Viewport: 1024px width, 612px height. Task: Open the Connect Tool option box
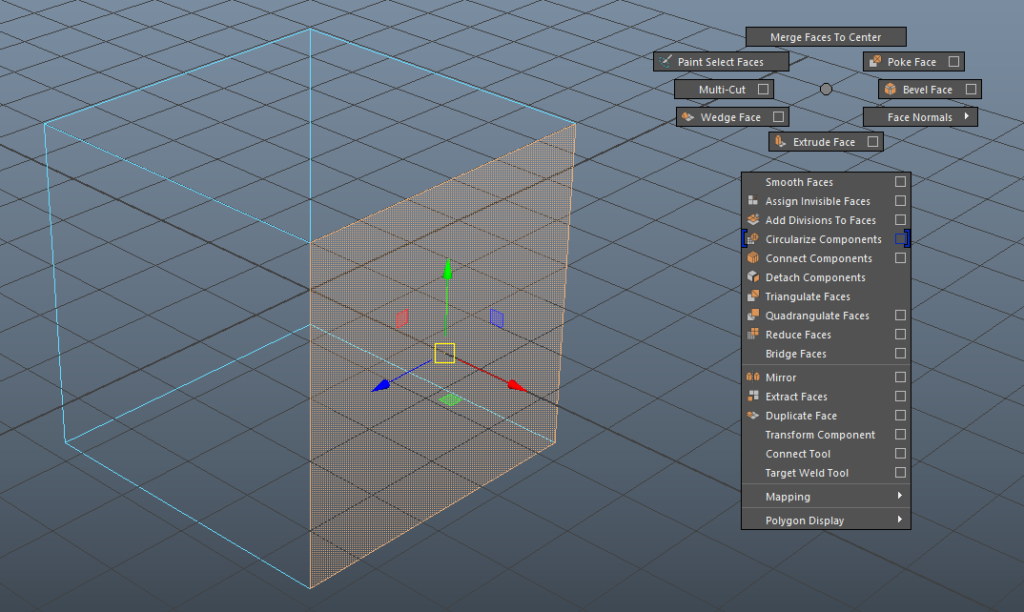(900, 453)
